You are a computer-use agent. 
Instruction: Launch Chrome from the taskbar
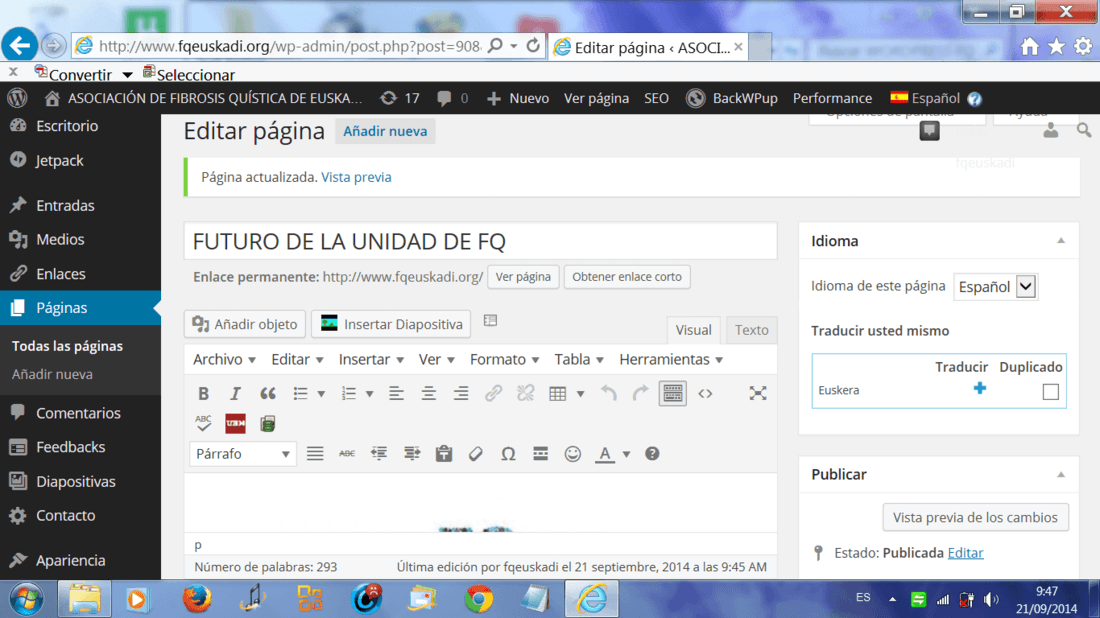(478, 599)
